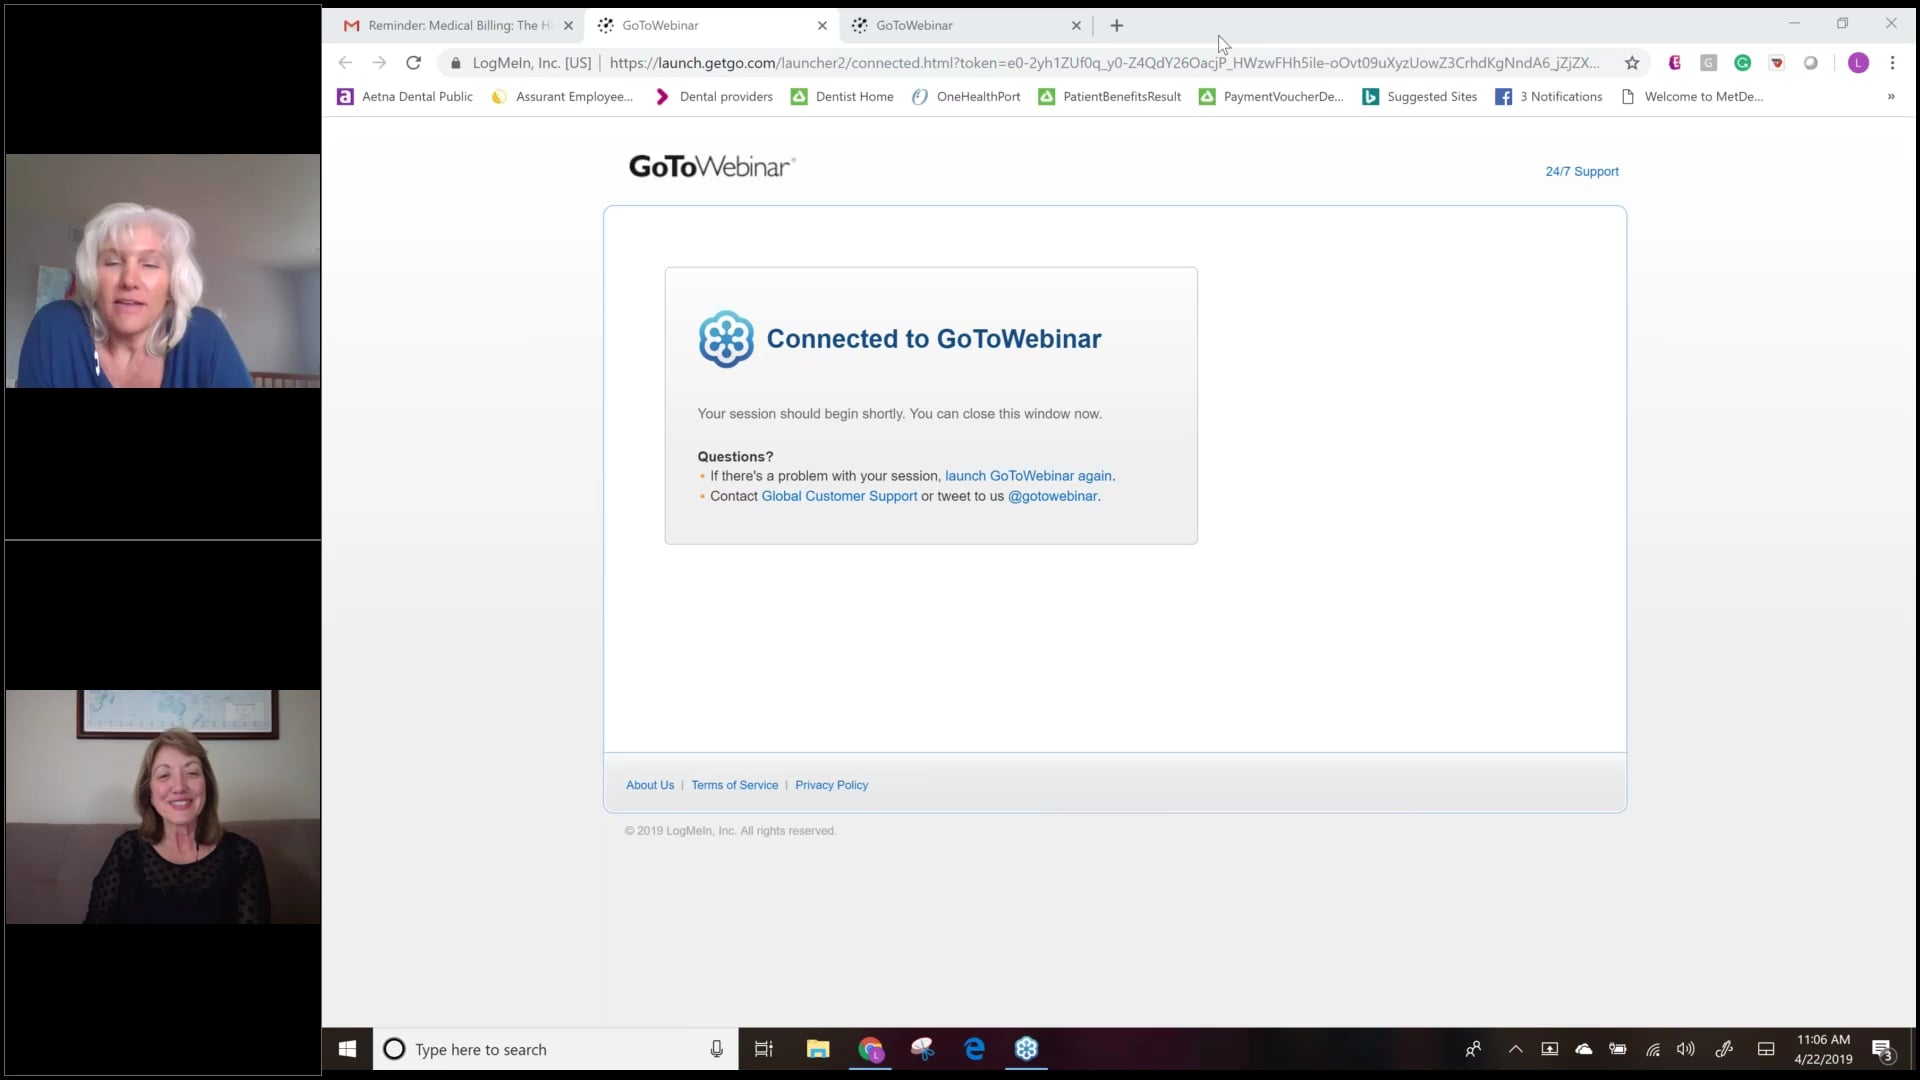This screenshot has width=1920, height=1080.
Task: Click the Aetna Dental Public bookmark
Action: tap(405, 97)
